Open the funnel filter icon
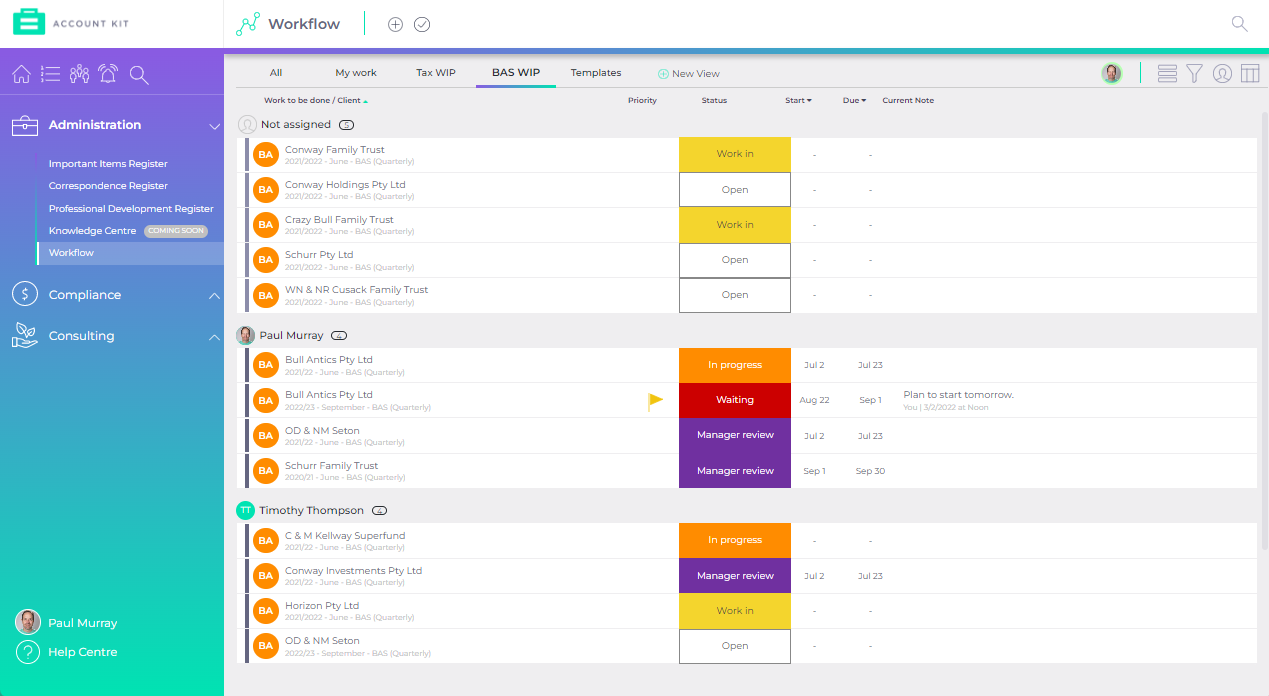The image size is (1269, 696). click(1194, 73)
